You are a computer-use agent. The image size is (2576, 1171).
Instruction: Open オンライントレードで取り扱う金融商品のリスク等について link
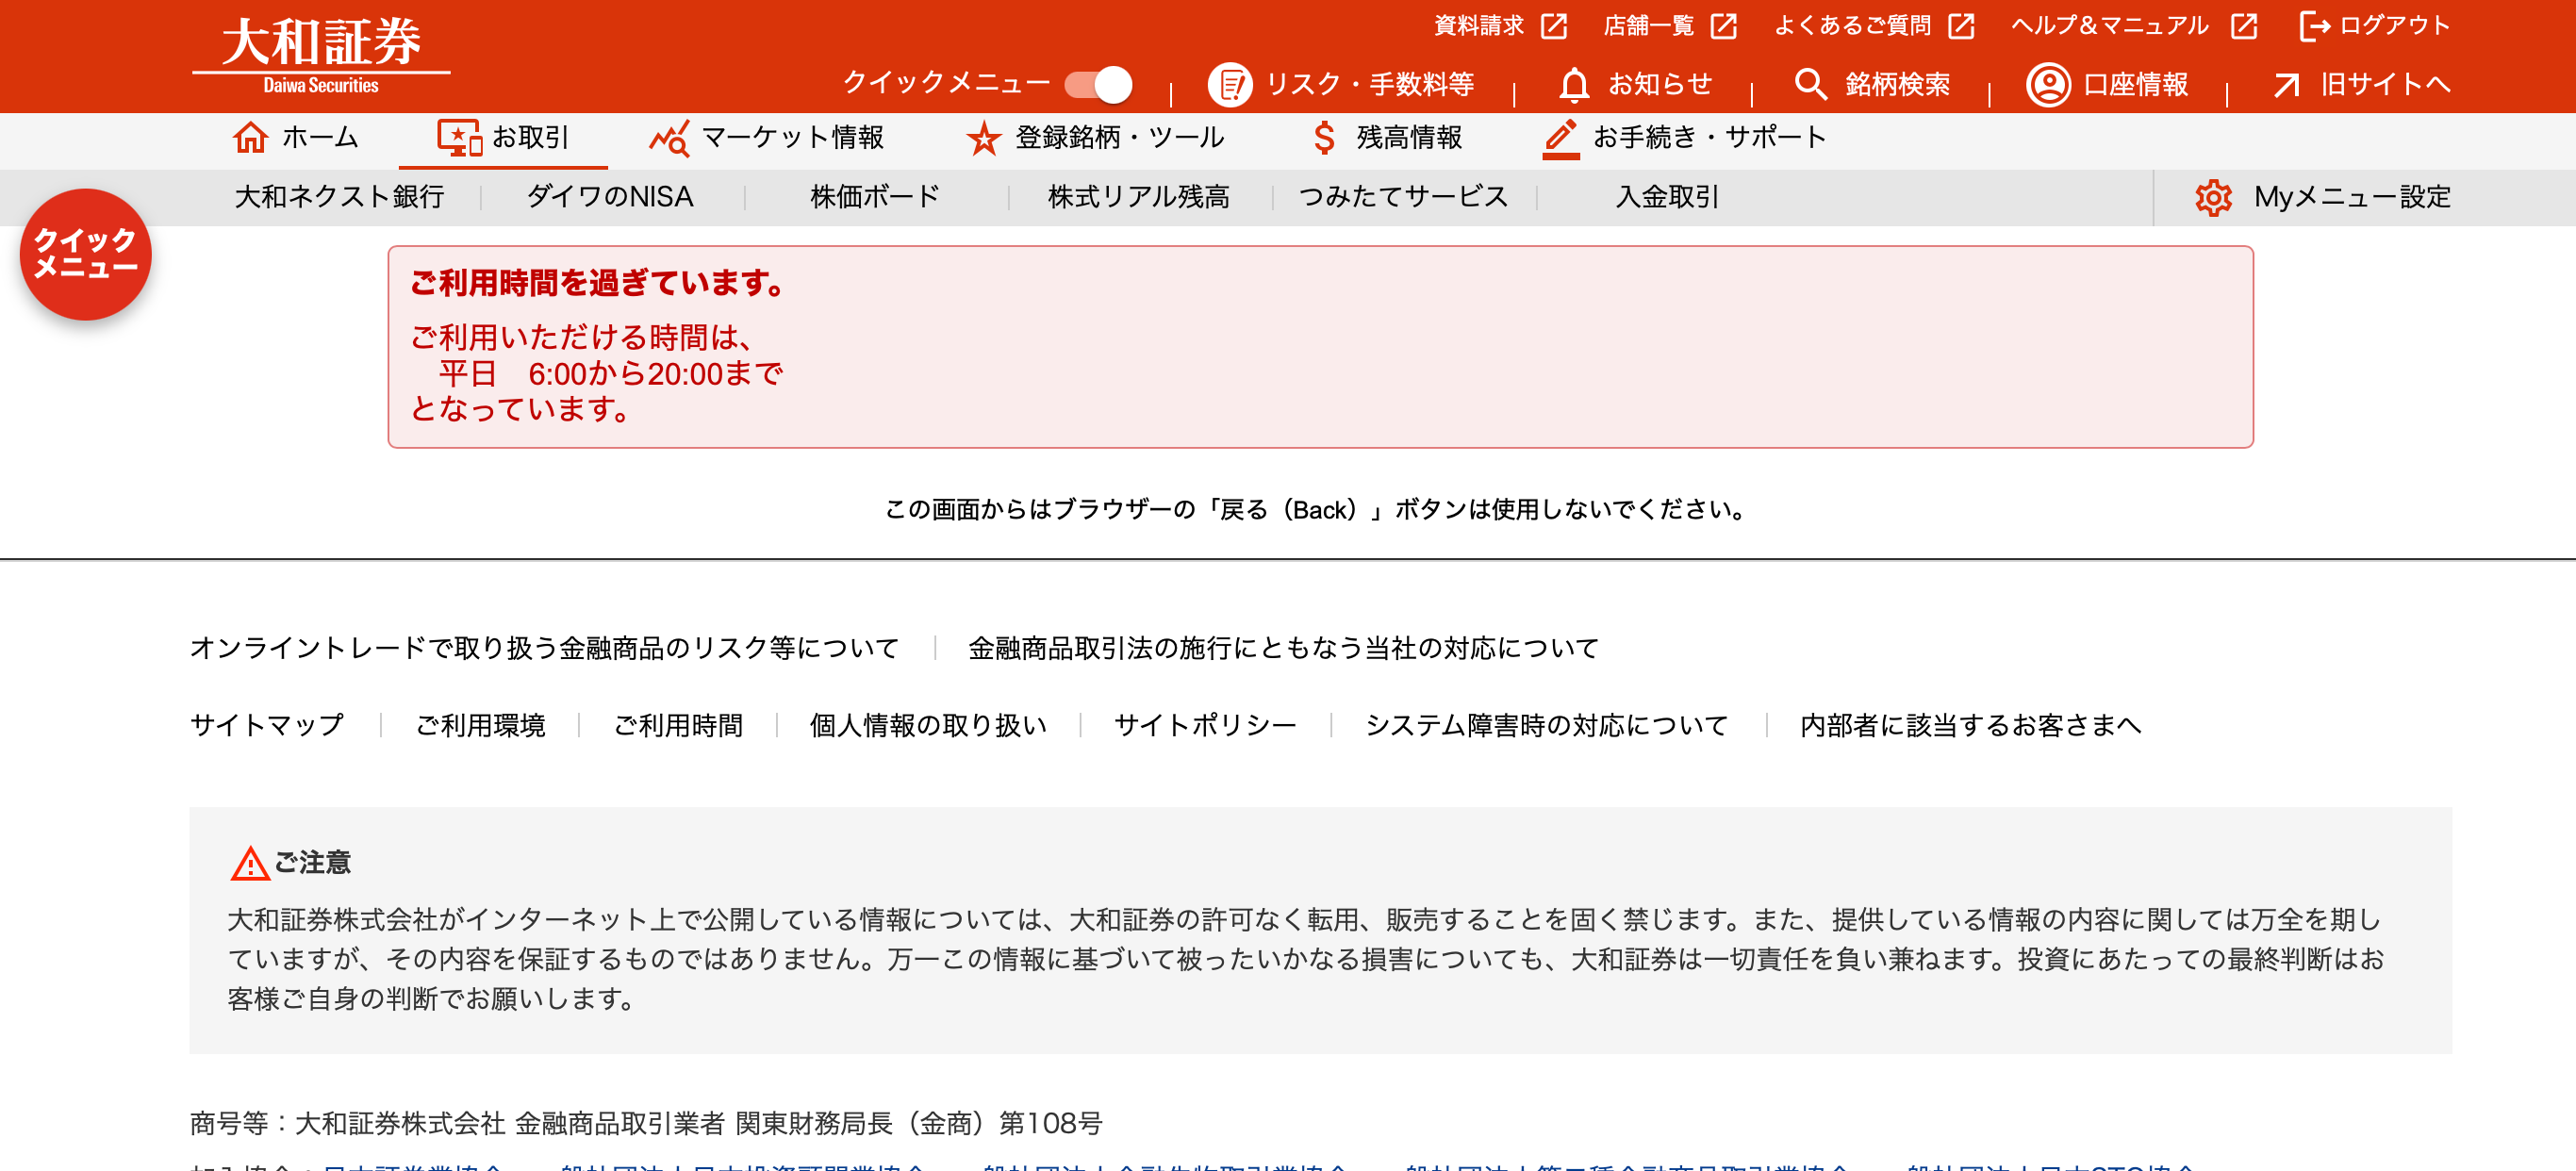(545, 648)
